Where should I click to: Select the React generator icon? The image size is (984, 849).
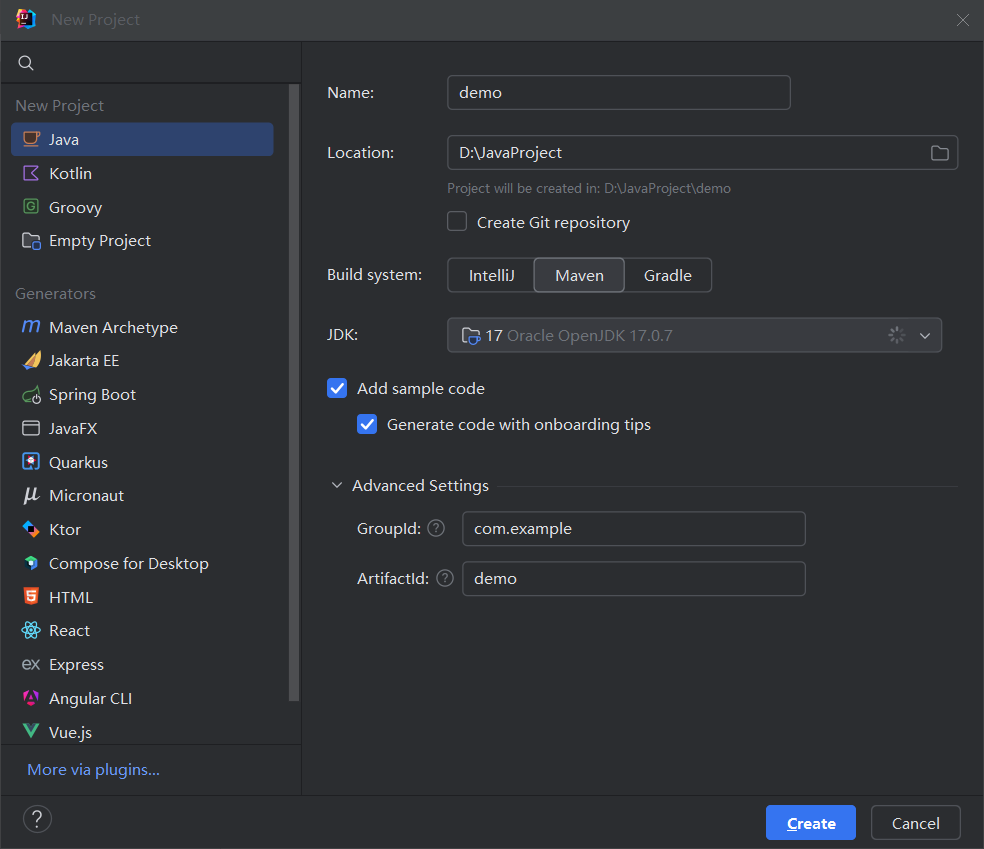31,631
